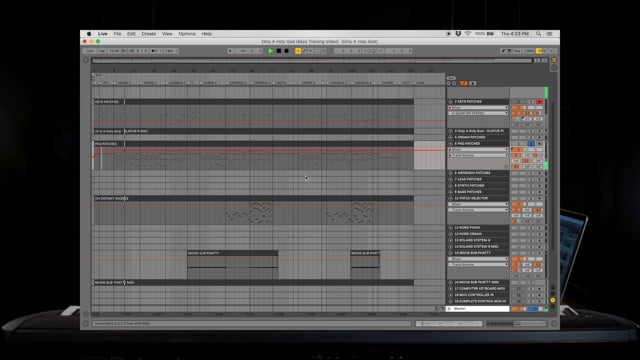The image size is (640, 360).
Task: Select the first MOOG SUB PHATTY arrangement clip
Action: tap(233, 264)
